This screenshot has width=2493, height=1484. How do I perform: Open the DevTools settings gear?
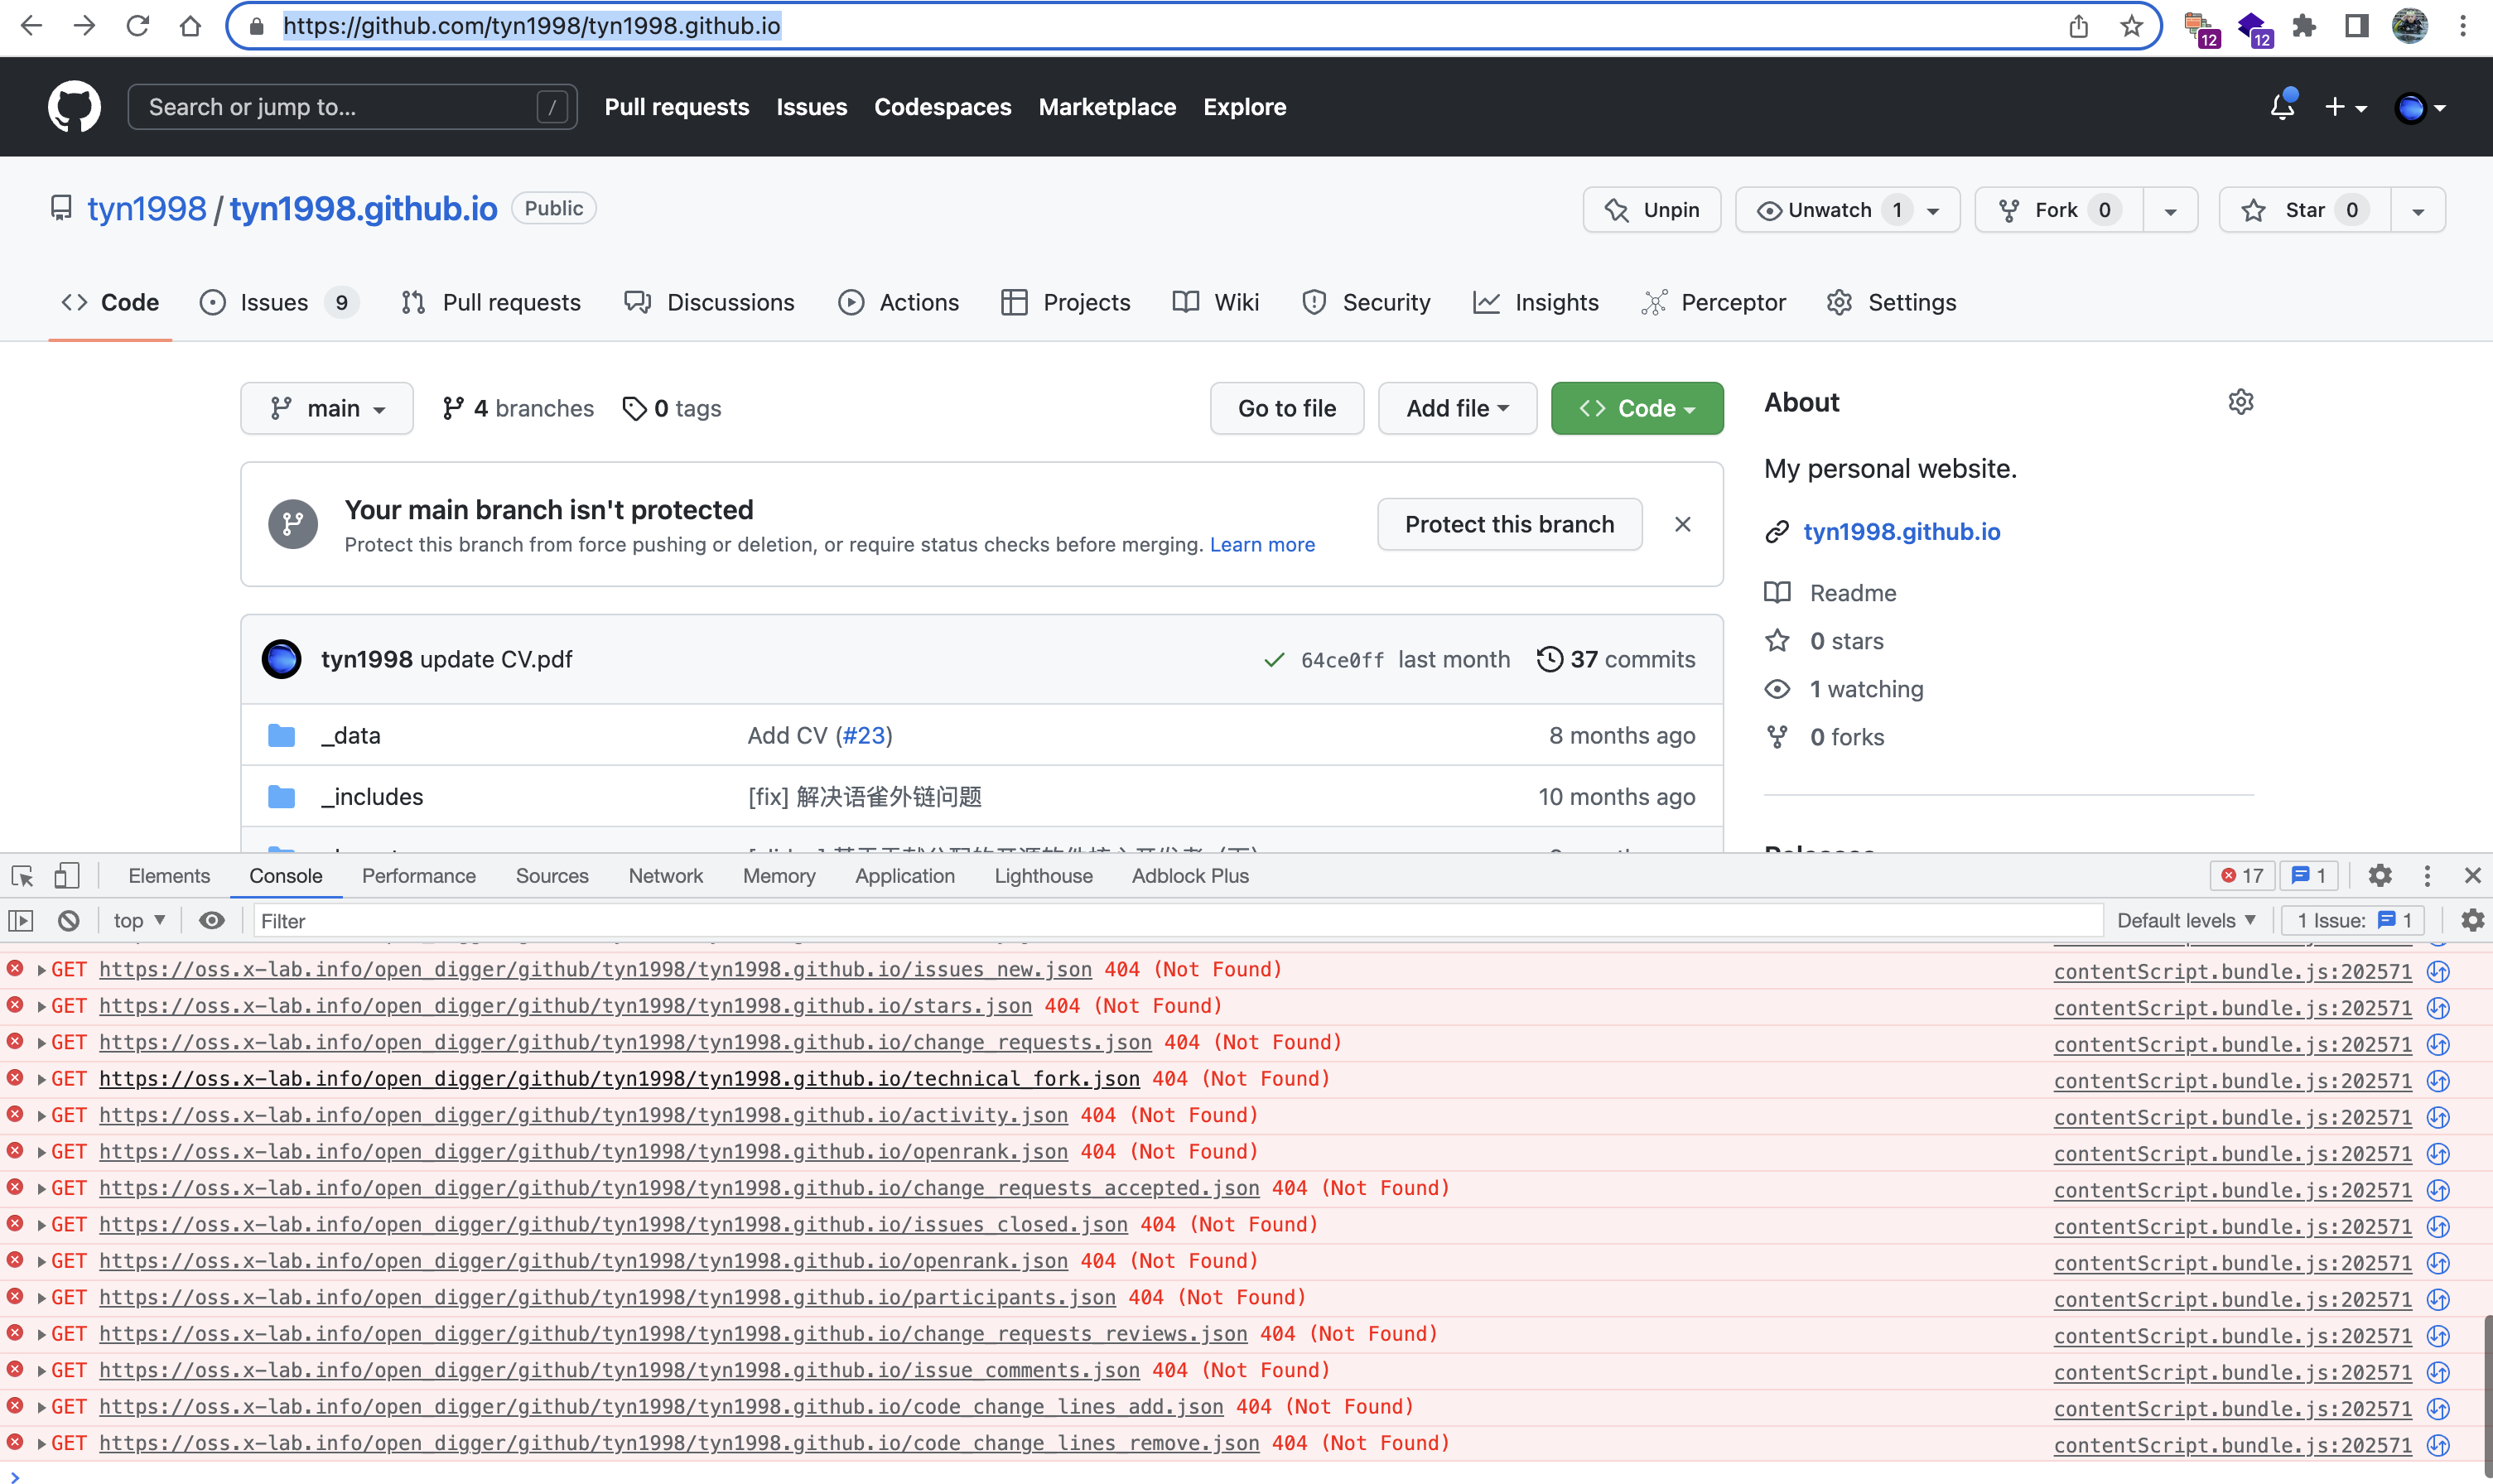pos(2379,876)
